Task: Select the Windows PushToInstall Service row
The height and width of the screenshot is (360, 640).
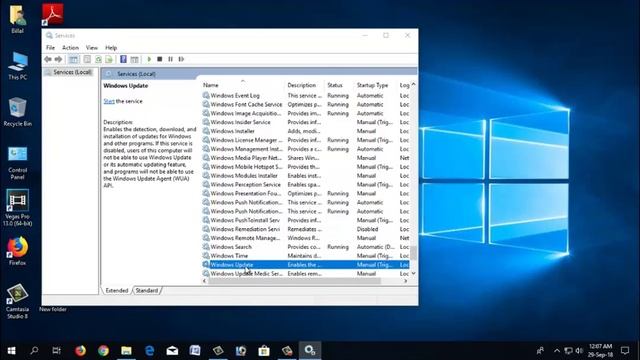Action: pos(305,220)
